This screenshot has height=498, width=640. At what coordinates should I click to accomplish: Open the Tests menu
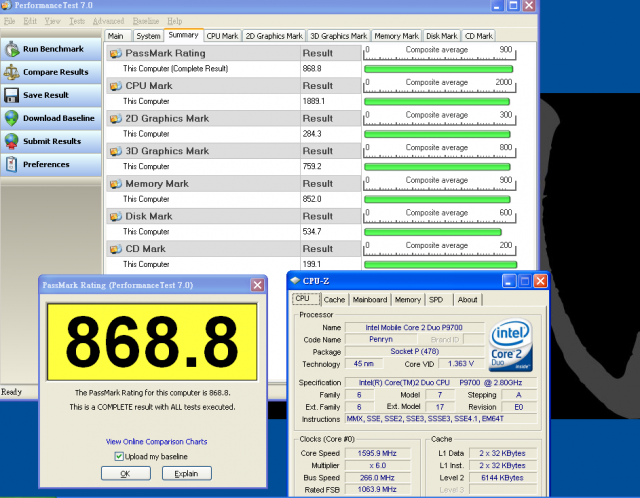77,21
